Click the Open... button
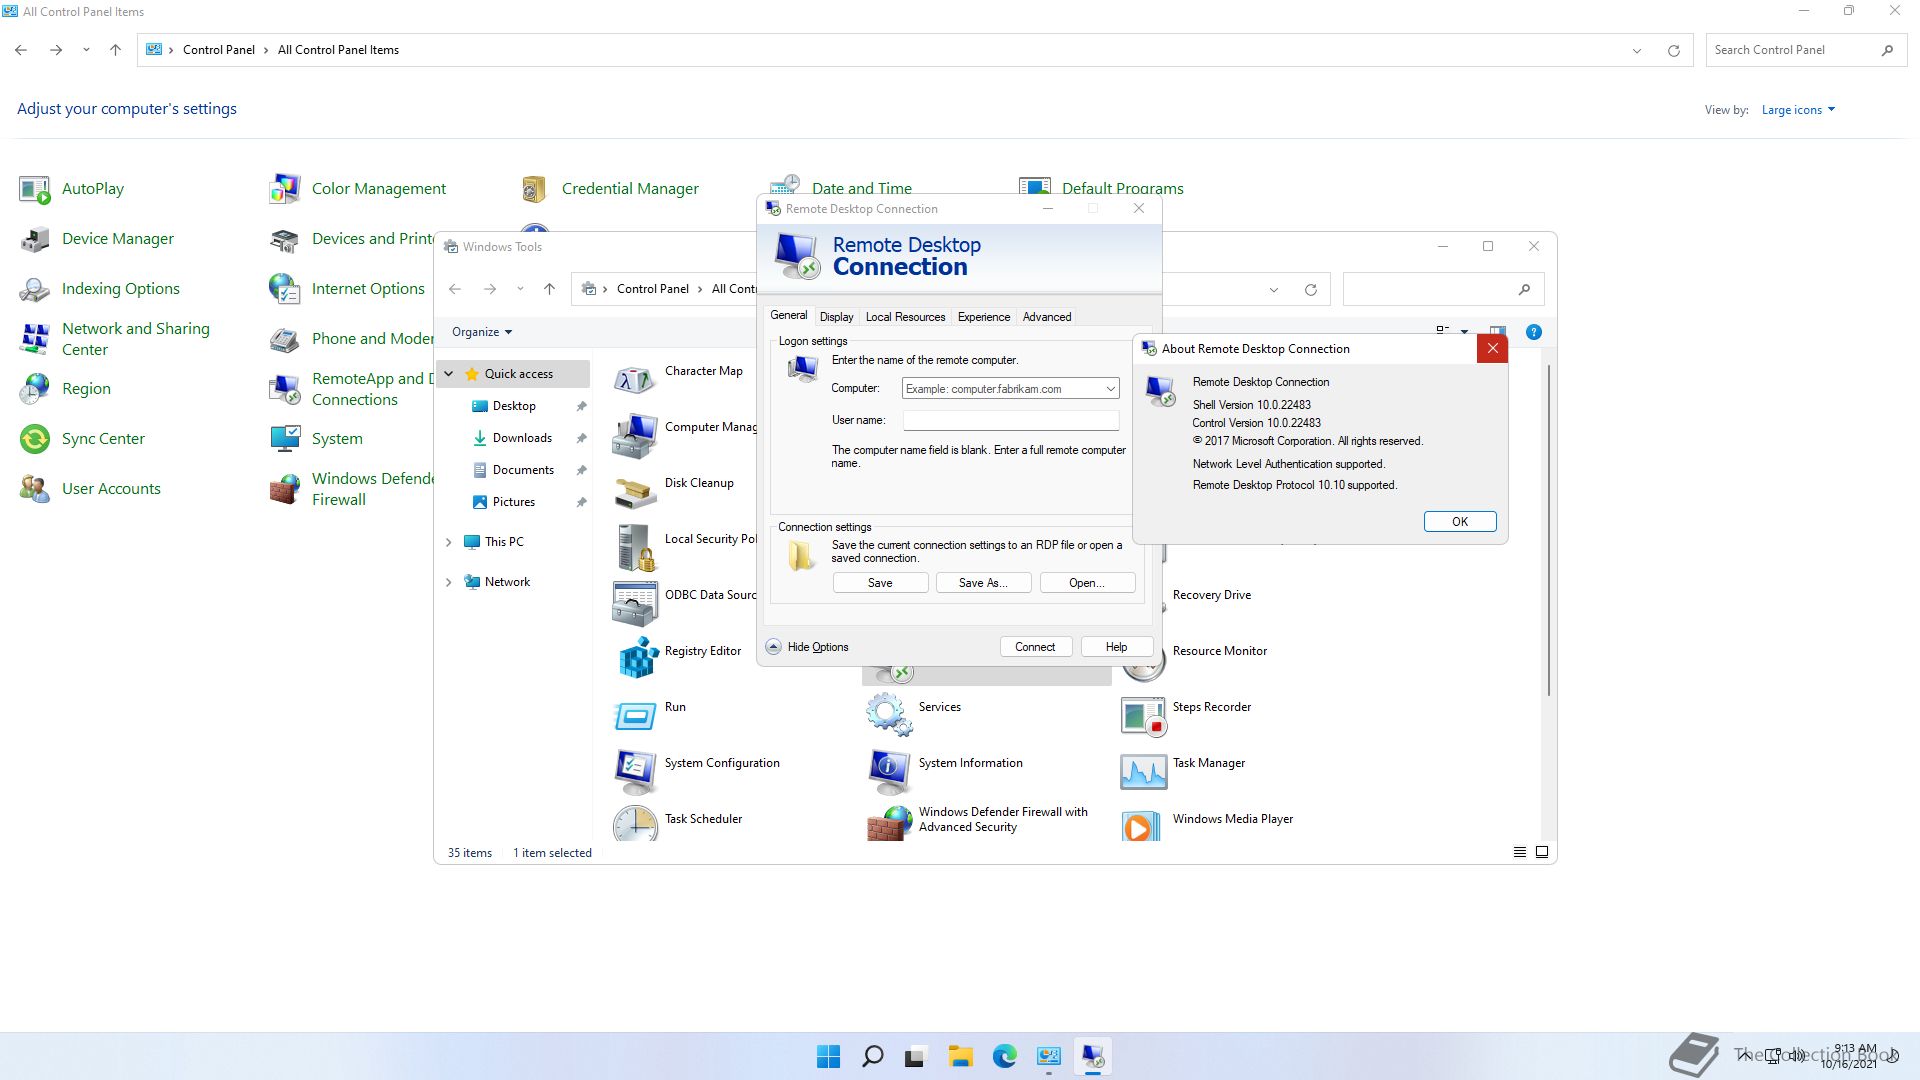 (1087, 583)
